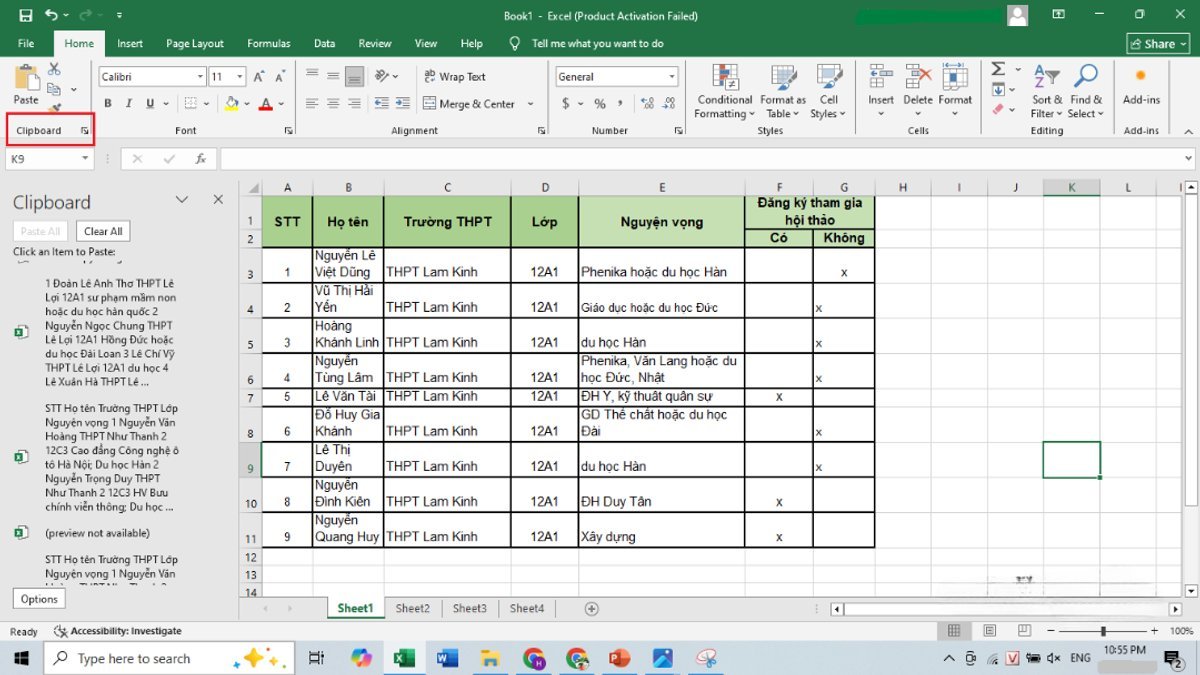Open the File menu
This screenshot has width=1200, height=675.
tap(26, 44)
